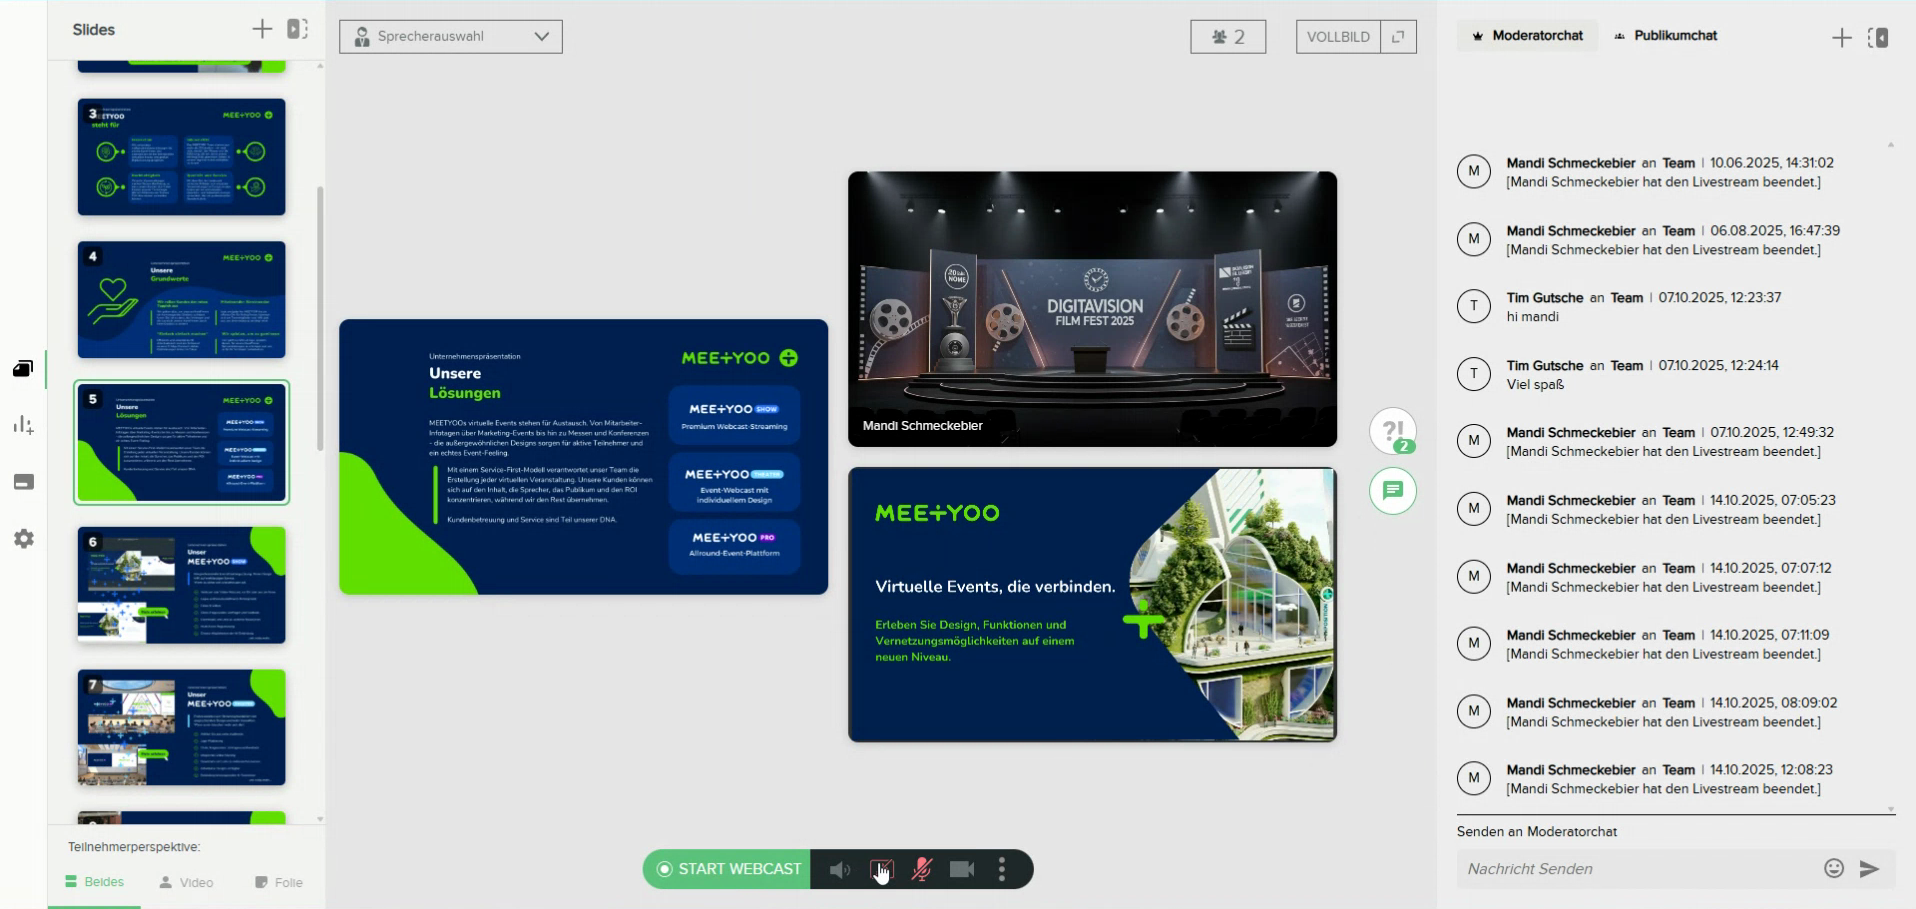Open the Q&A questions bubble icon
This screenshot has width=1916, height=909.
tap(1392, 432)
